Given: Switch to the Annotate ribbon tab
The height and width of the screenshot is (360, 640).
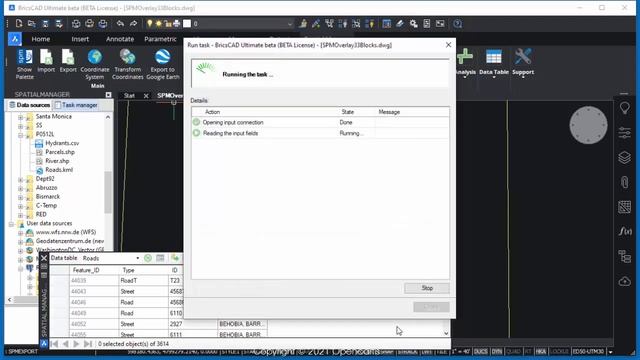Looking at the screenshot, I should coord(120,39).
